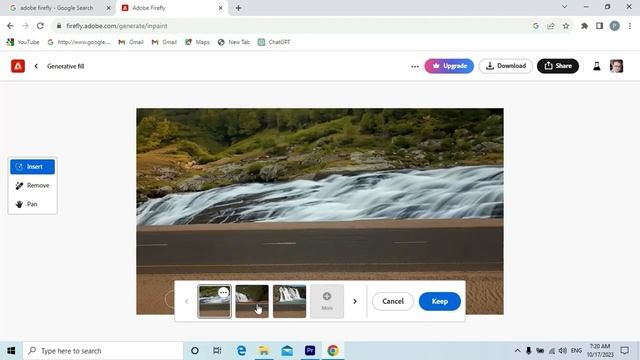Select the Remove tool
The height and width of the screenshot is (360, 640).
coord(32,185)
